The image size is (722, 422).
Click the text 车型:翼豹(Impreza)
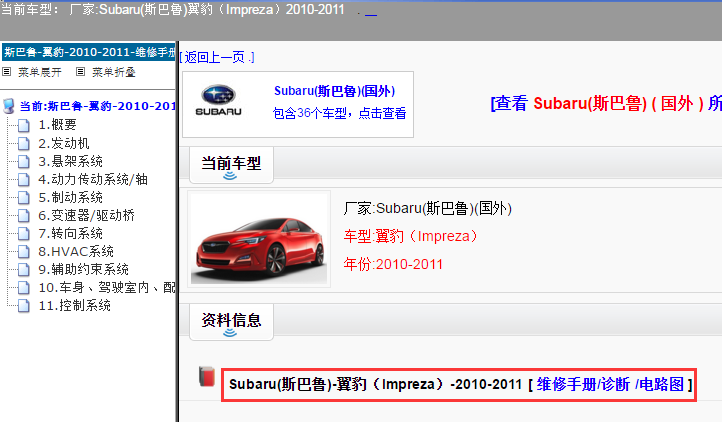coord(411,236)
